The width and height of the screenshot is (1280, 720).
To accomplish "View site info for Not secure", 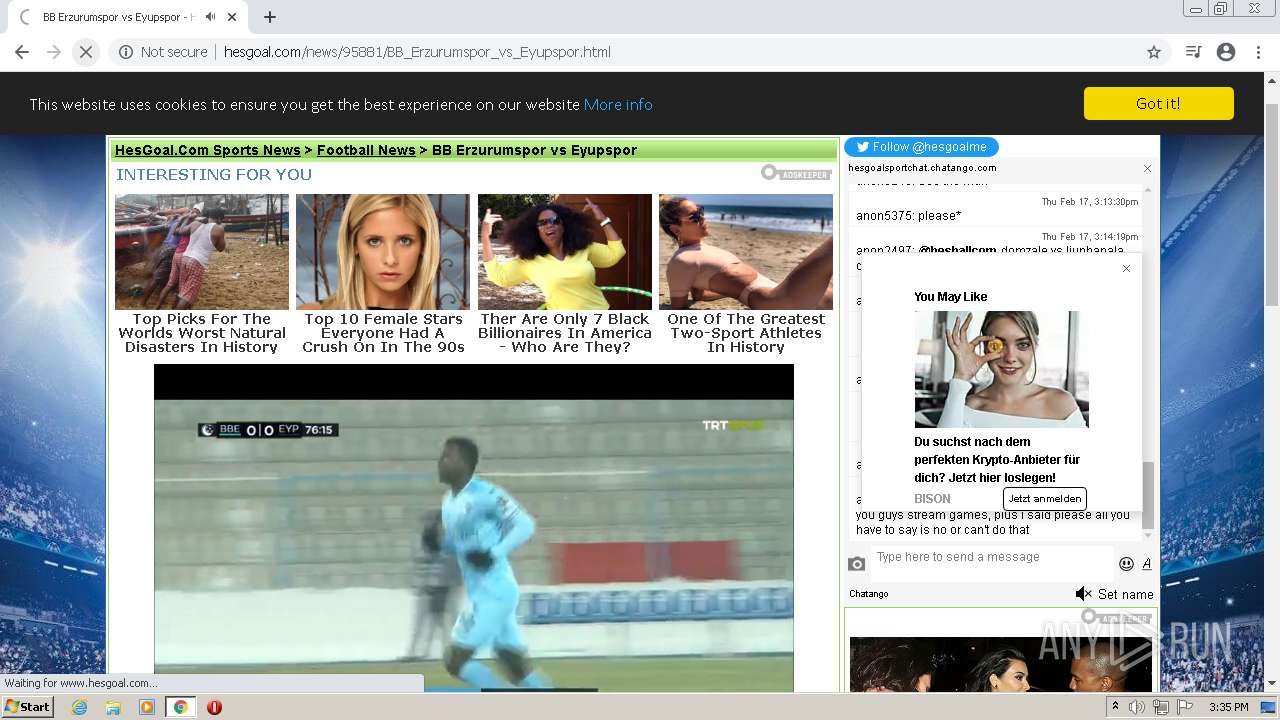I will [163, 52].
